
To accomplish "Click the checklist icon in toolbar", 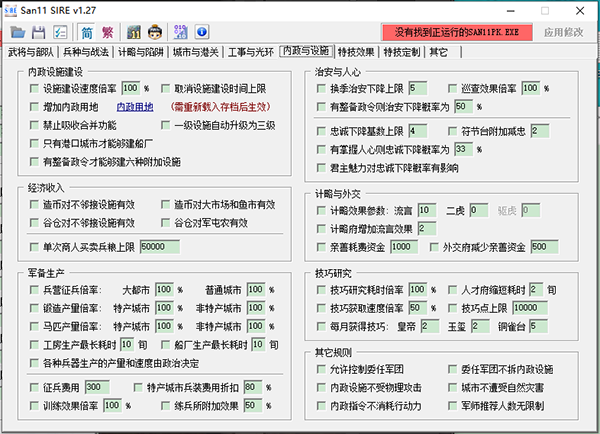I will click(60, 32).
